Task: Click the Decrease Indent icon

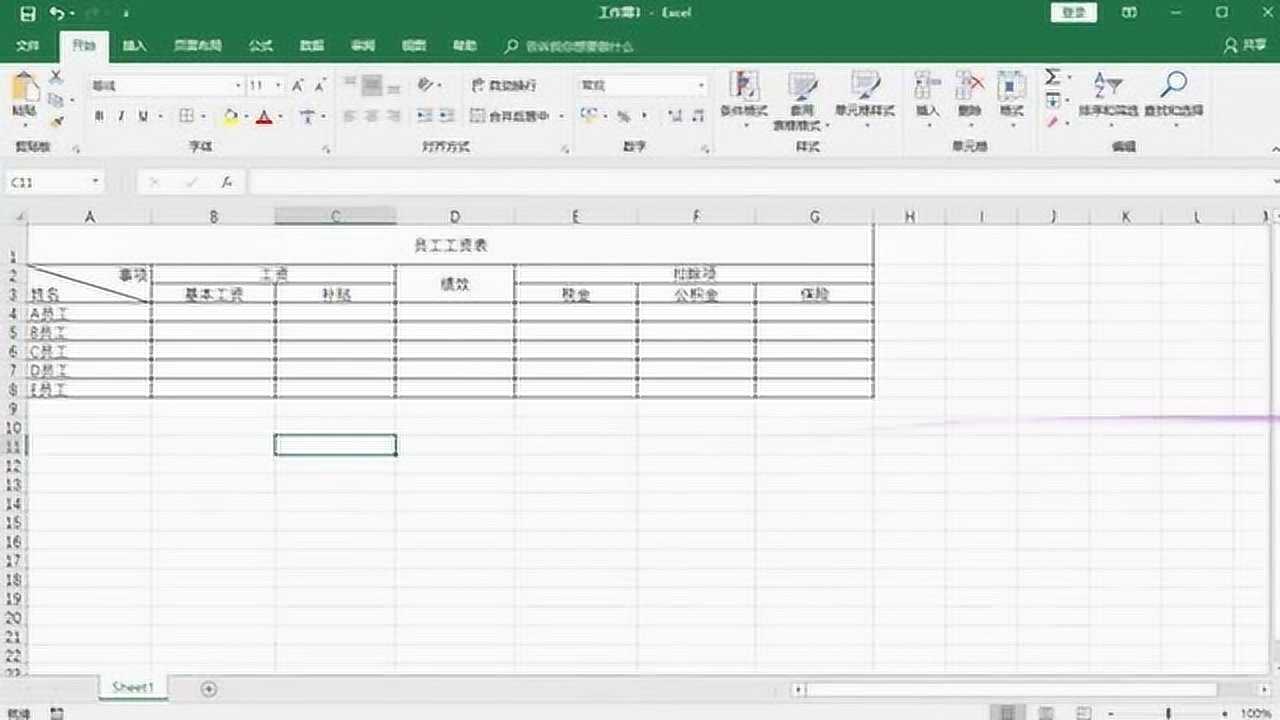Action: 424,117
